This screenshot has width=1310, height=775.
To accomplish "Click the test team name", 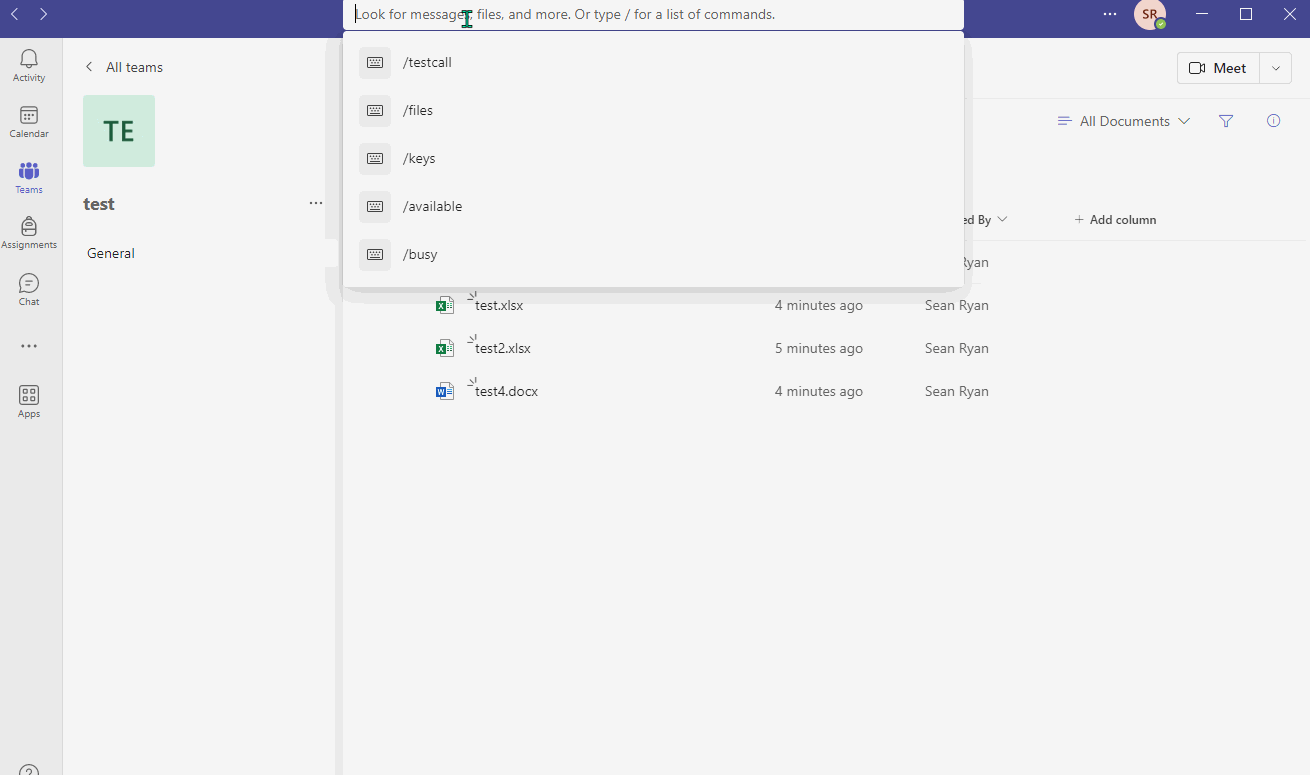I will 99,203.
